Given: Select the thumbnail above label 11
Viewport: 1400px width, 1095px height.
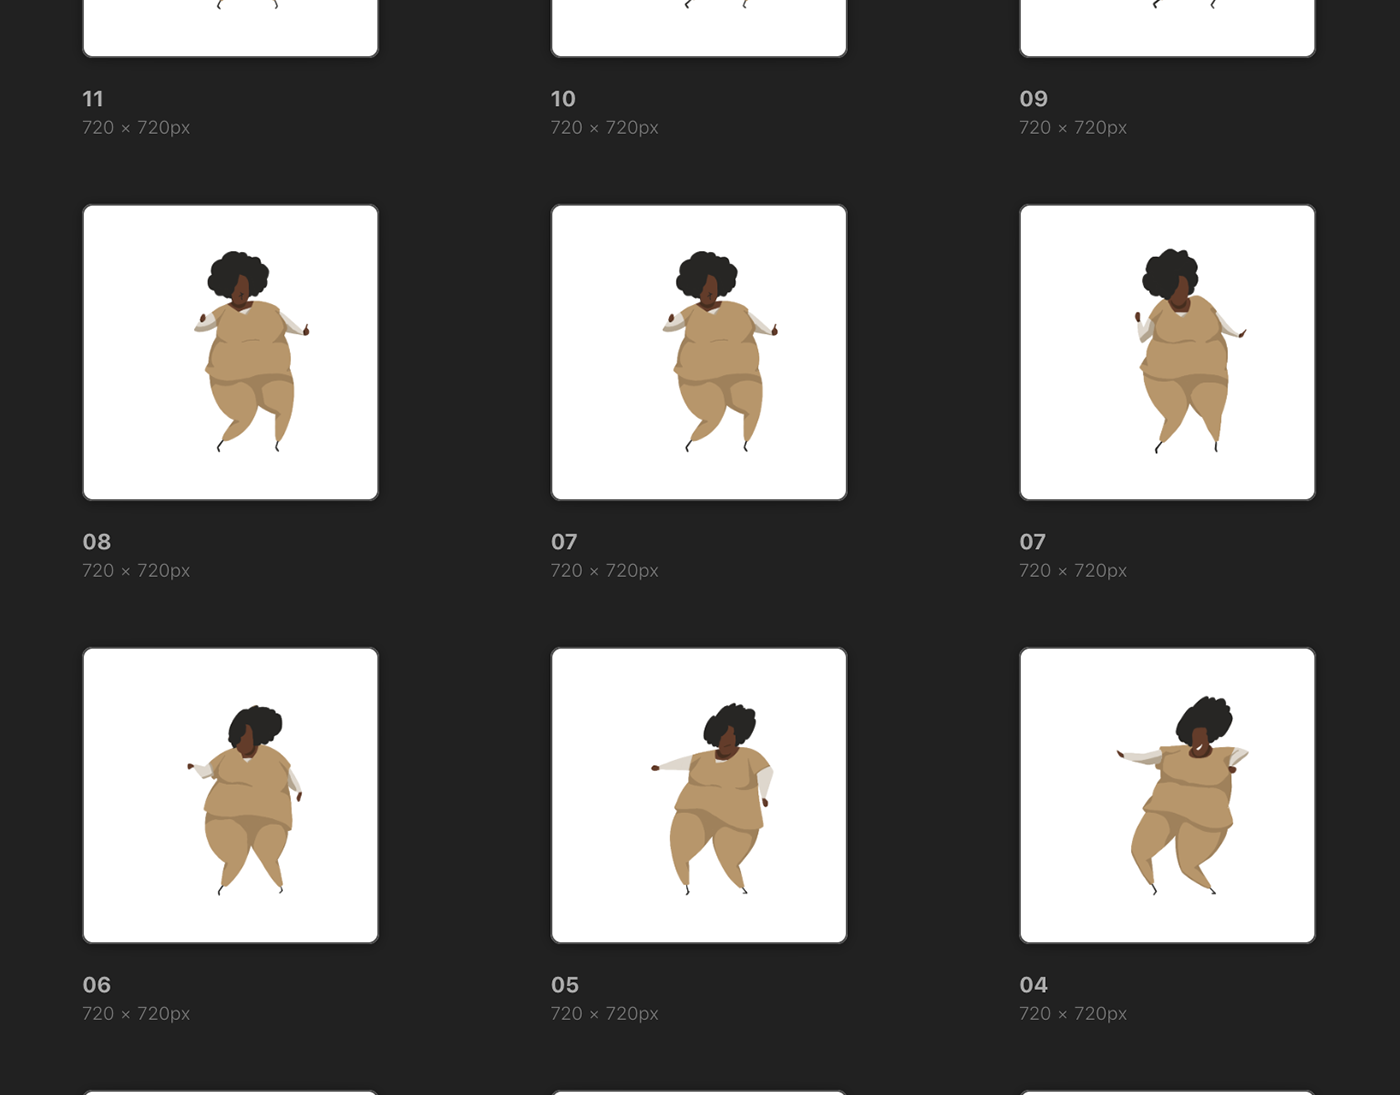Looking at the screenshot, I should point(230,28).
